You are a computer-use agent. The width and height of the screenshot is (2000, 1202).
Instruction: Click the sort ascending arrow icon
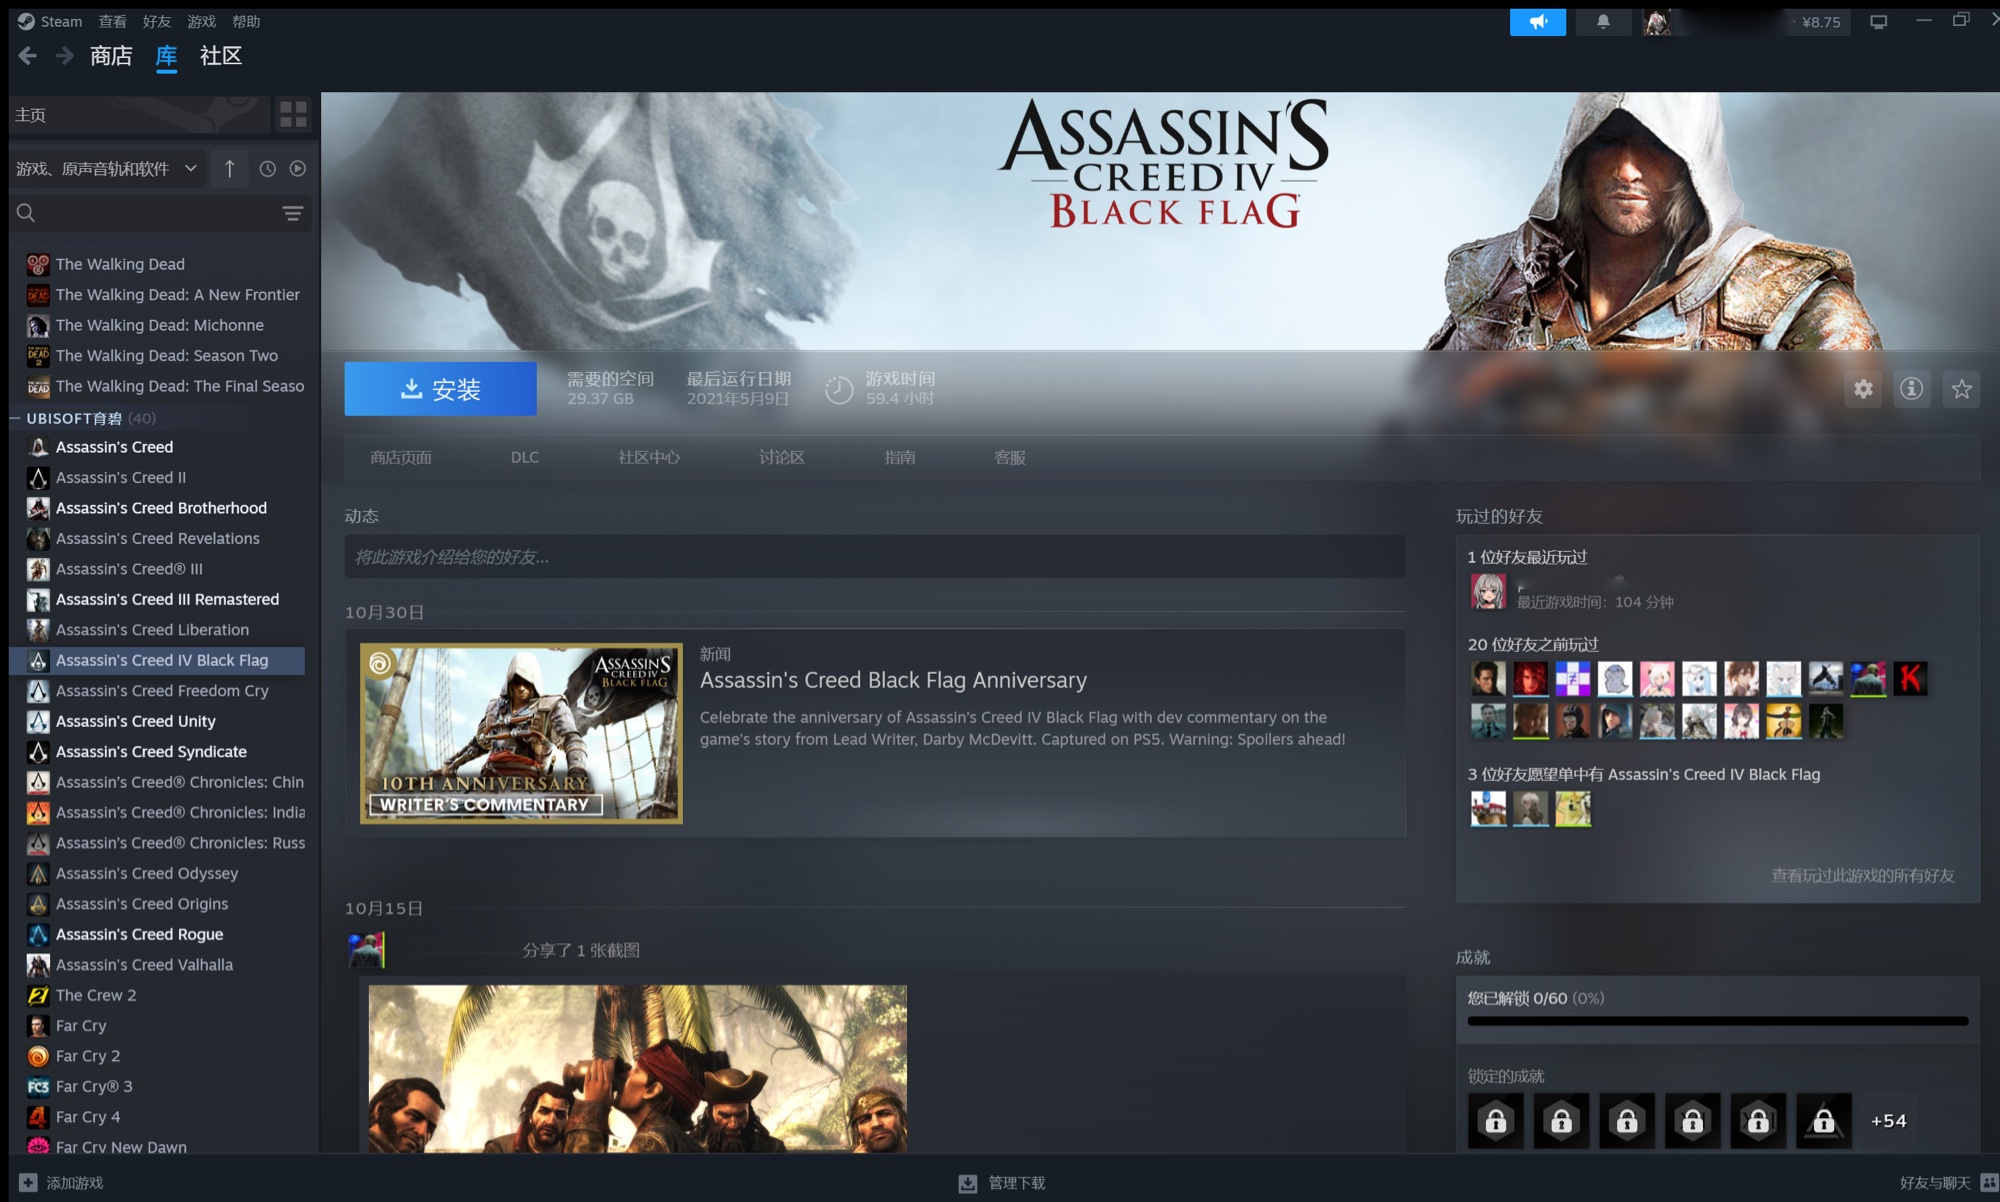click(229, 169)
